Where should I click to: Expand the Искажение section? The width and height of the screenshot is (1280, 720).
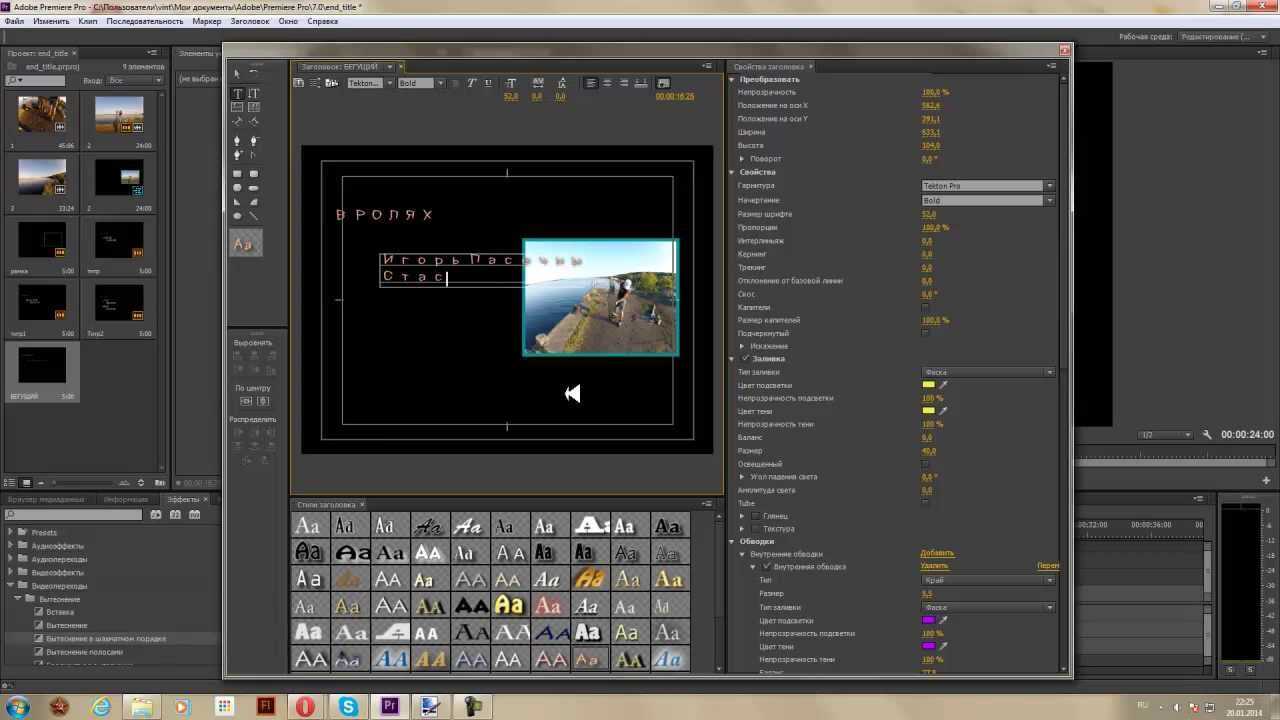(742, 346)
